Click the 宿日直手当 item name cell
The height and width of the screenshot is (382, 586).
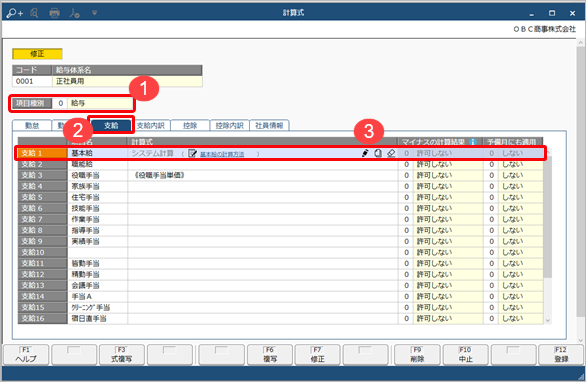(x=98, y=319)
